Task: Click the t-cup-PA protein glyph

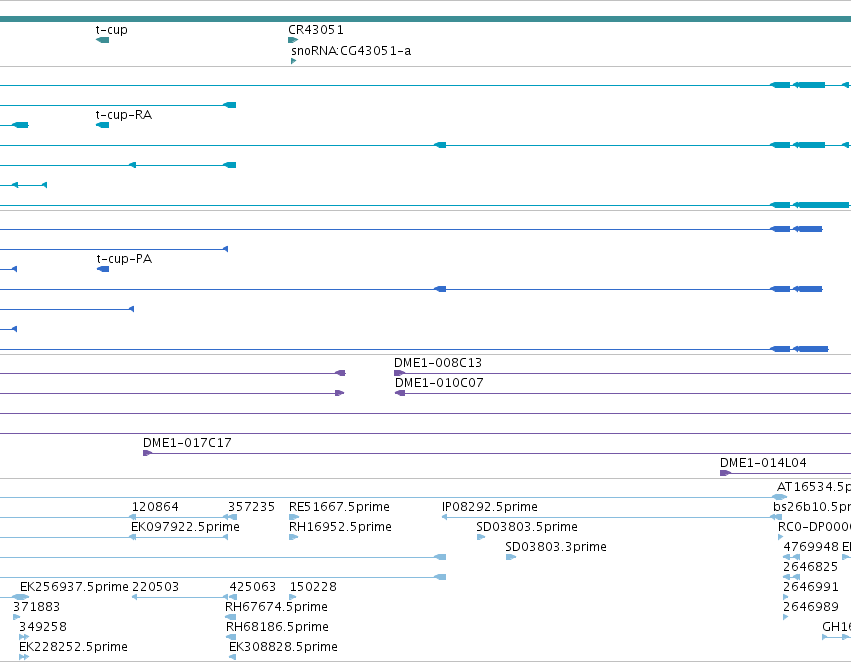Action: click(x=103, y=269)
